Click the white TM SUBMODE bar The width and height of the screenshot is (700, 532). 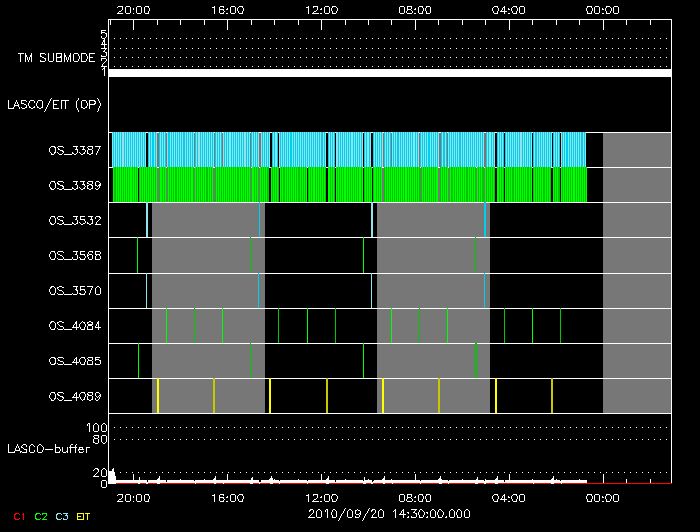point(389,73)
